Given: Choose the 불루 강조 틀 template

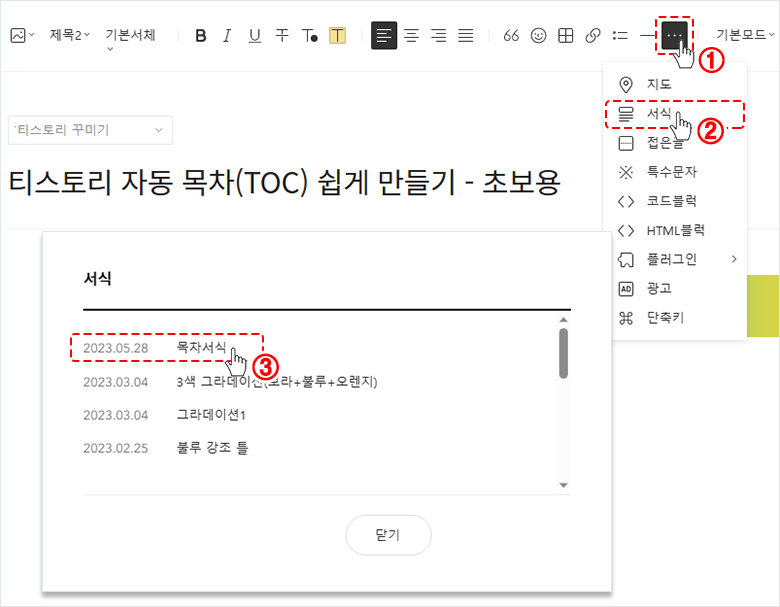Looking at the screenshot, I should [212, 448].
